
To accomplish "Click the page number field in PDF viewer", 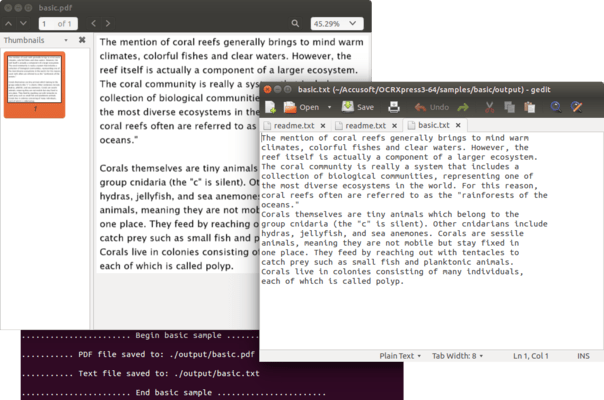I will pyautogui.click(x=58, y=24).
